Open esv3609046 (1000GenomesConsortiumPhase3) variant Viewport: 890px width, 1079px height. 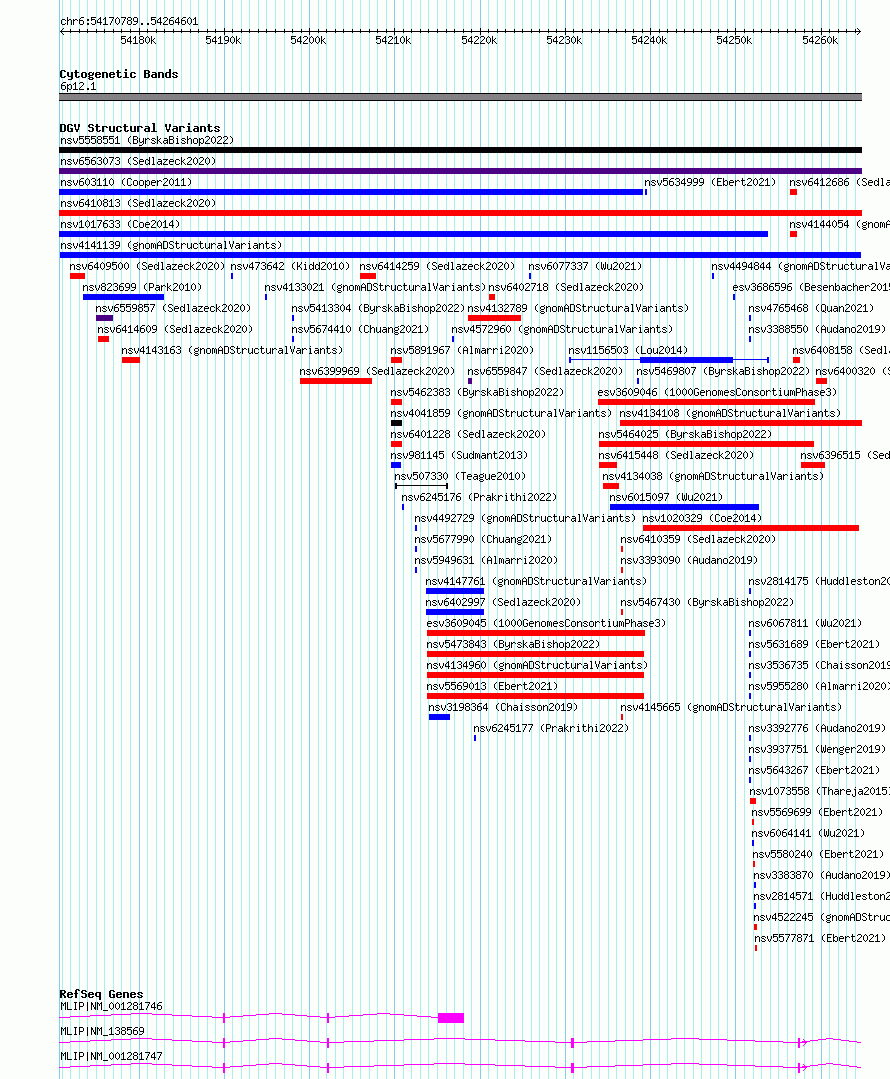point(717,392)
